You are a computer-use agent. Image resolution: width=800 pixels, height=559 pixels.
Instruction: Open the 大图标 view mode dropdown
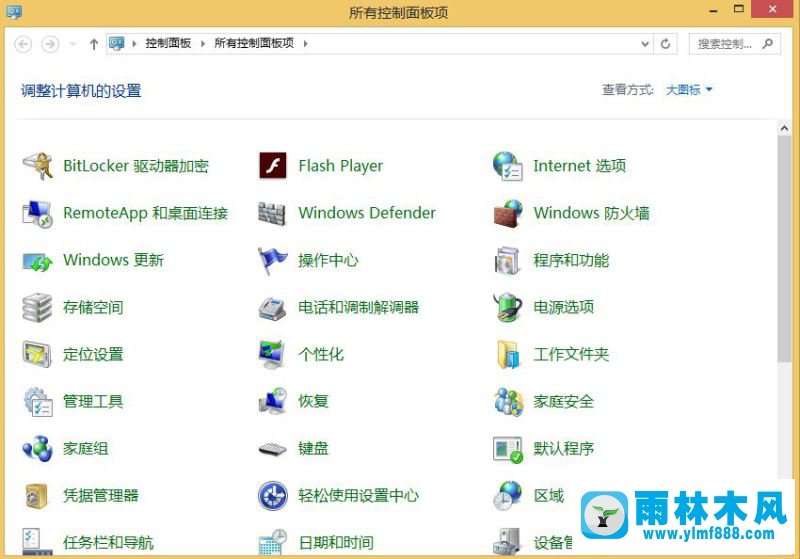[x=689, y=90]
